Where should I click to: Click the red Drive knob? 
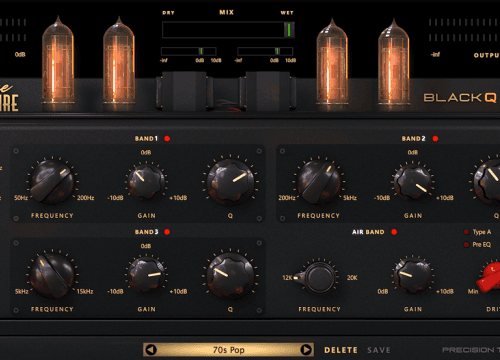490,277
